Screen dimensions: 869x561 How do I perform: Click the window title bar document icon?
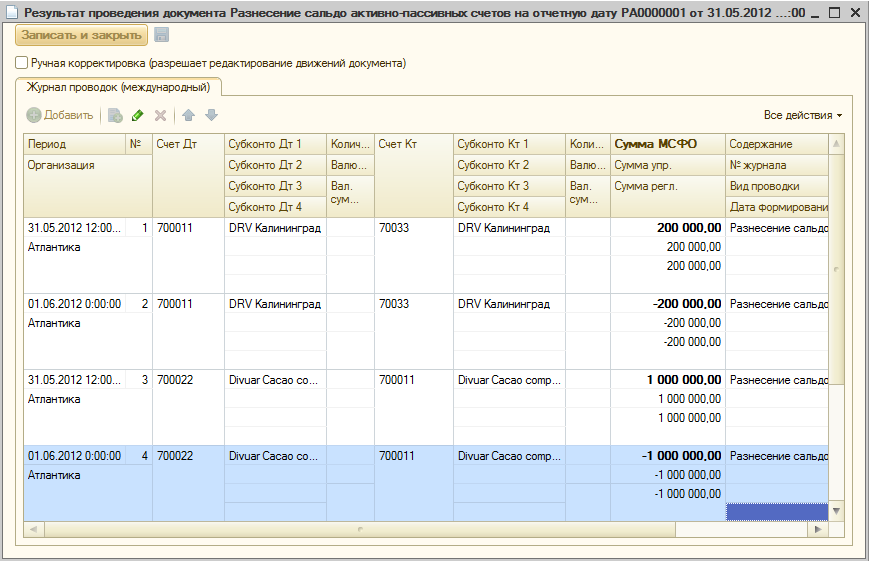click(x=12, y=13)
